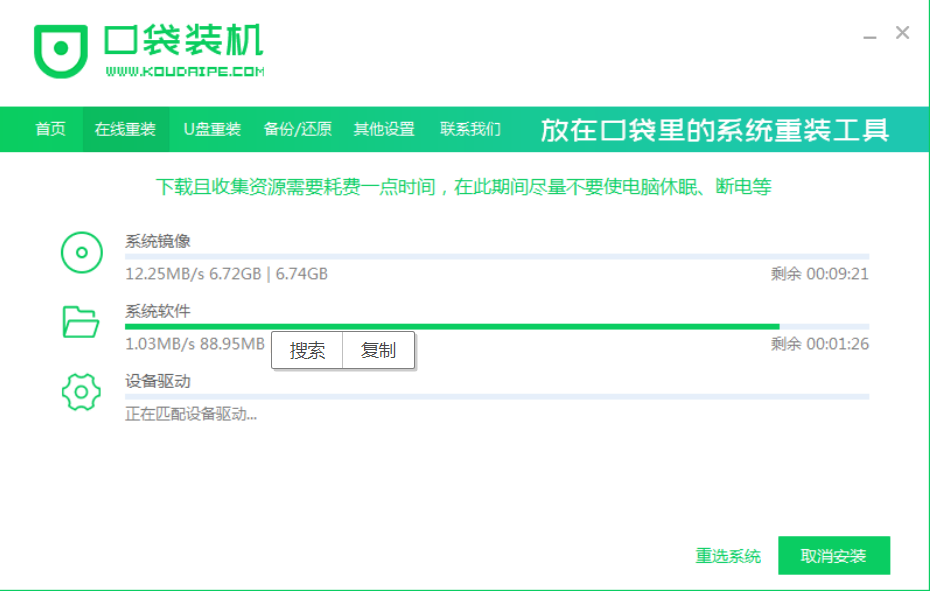Choose 复制 in the popup menu
Viewport: 934px width, 592px height.
tap(378, 350)
